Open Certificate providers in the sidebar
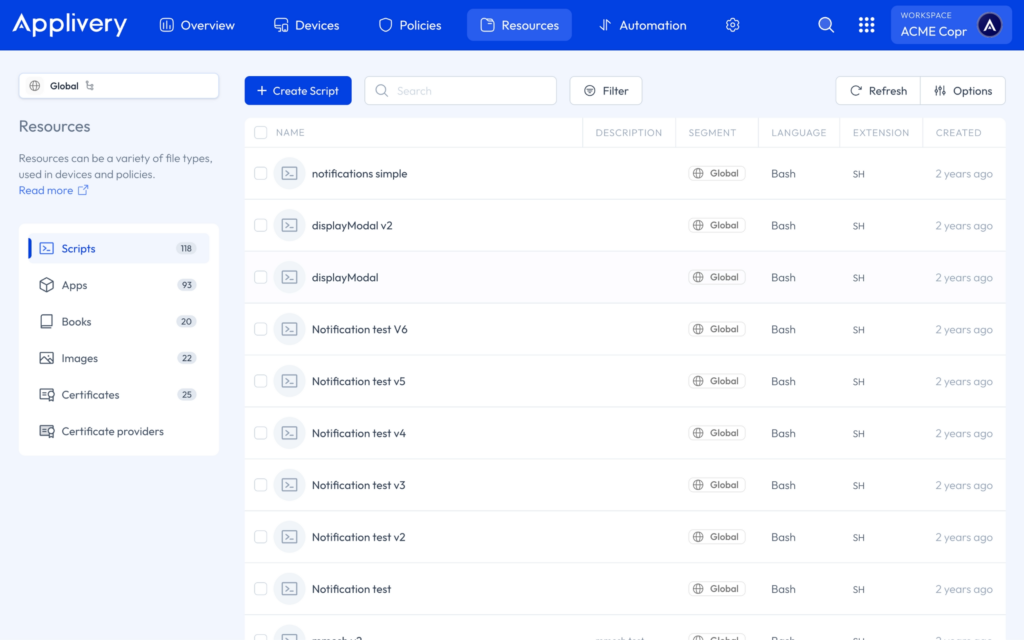 [112, 431]
